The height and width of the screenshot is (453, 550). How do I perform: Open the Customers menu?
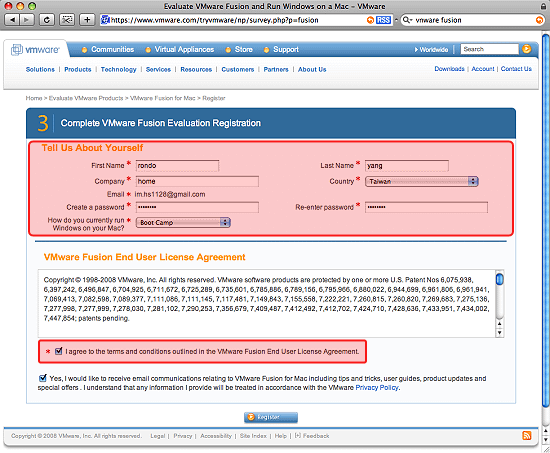pos(238,69)
